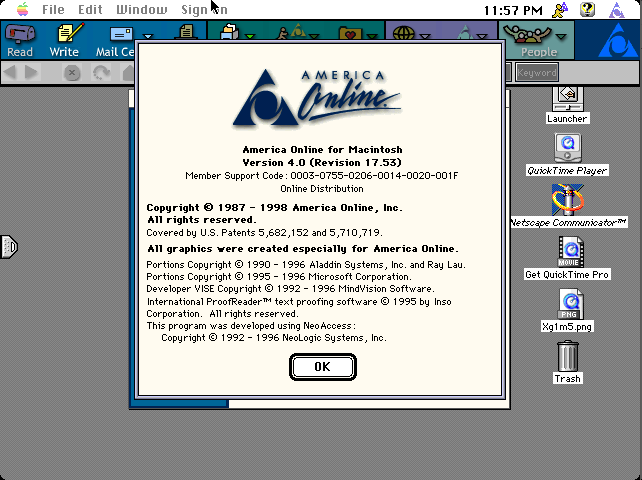Viewport: 642px width, 480px height.
Task: Open the Window menu
Action: (x=142, y=9)
